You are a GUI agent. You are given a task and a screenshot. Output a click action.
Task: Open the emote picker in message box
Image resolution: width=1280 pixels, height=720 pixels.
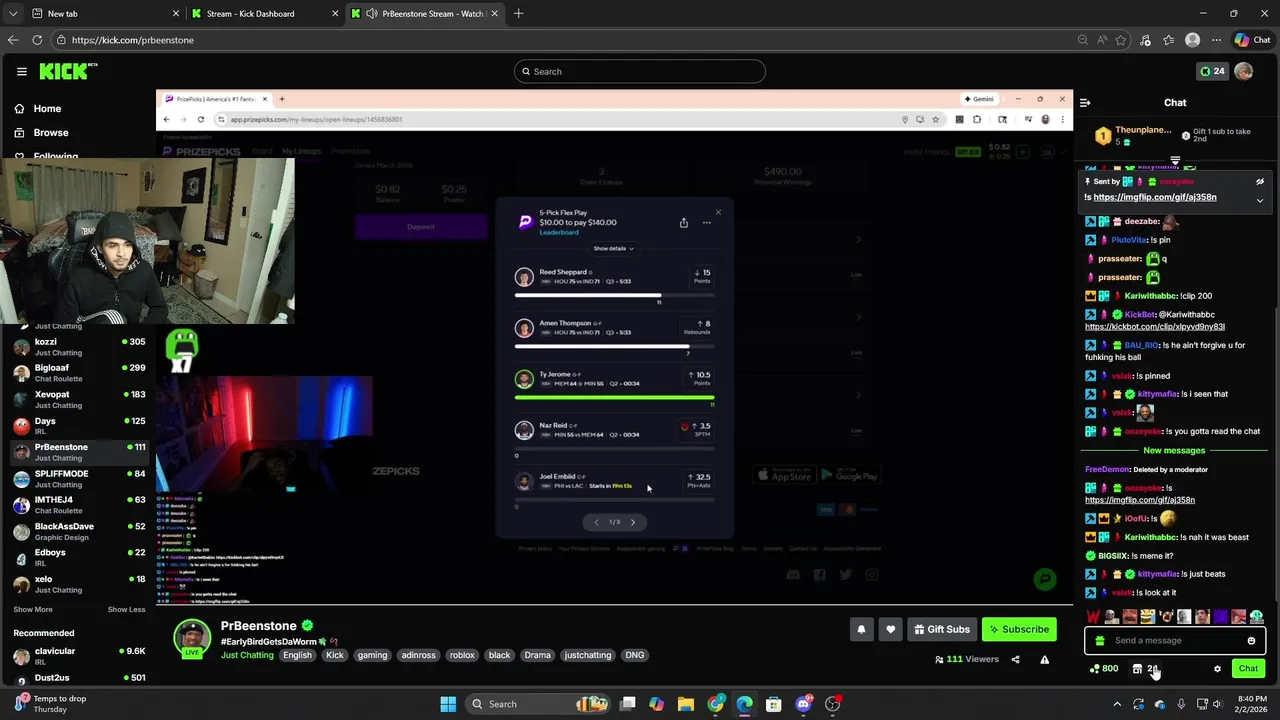1251,641
